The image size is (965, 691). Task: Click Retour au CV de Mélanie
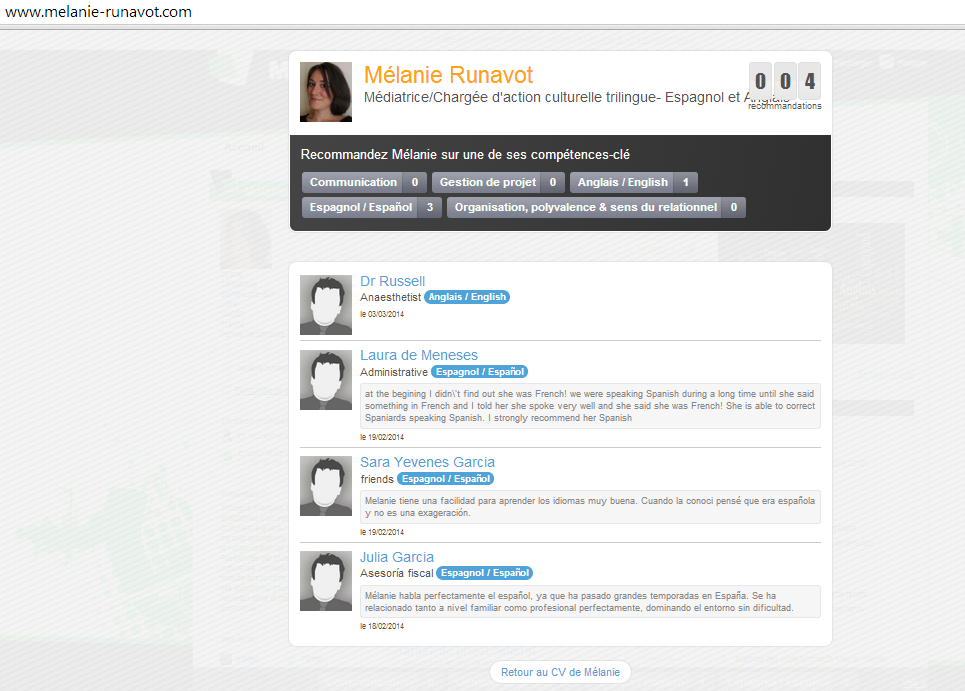tap(560, 672)
